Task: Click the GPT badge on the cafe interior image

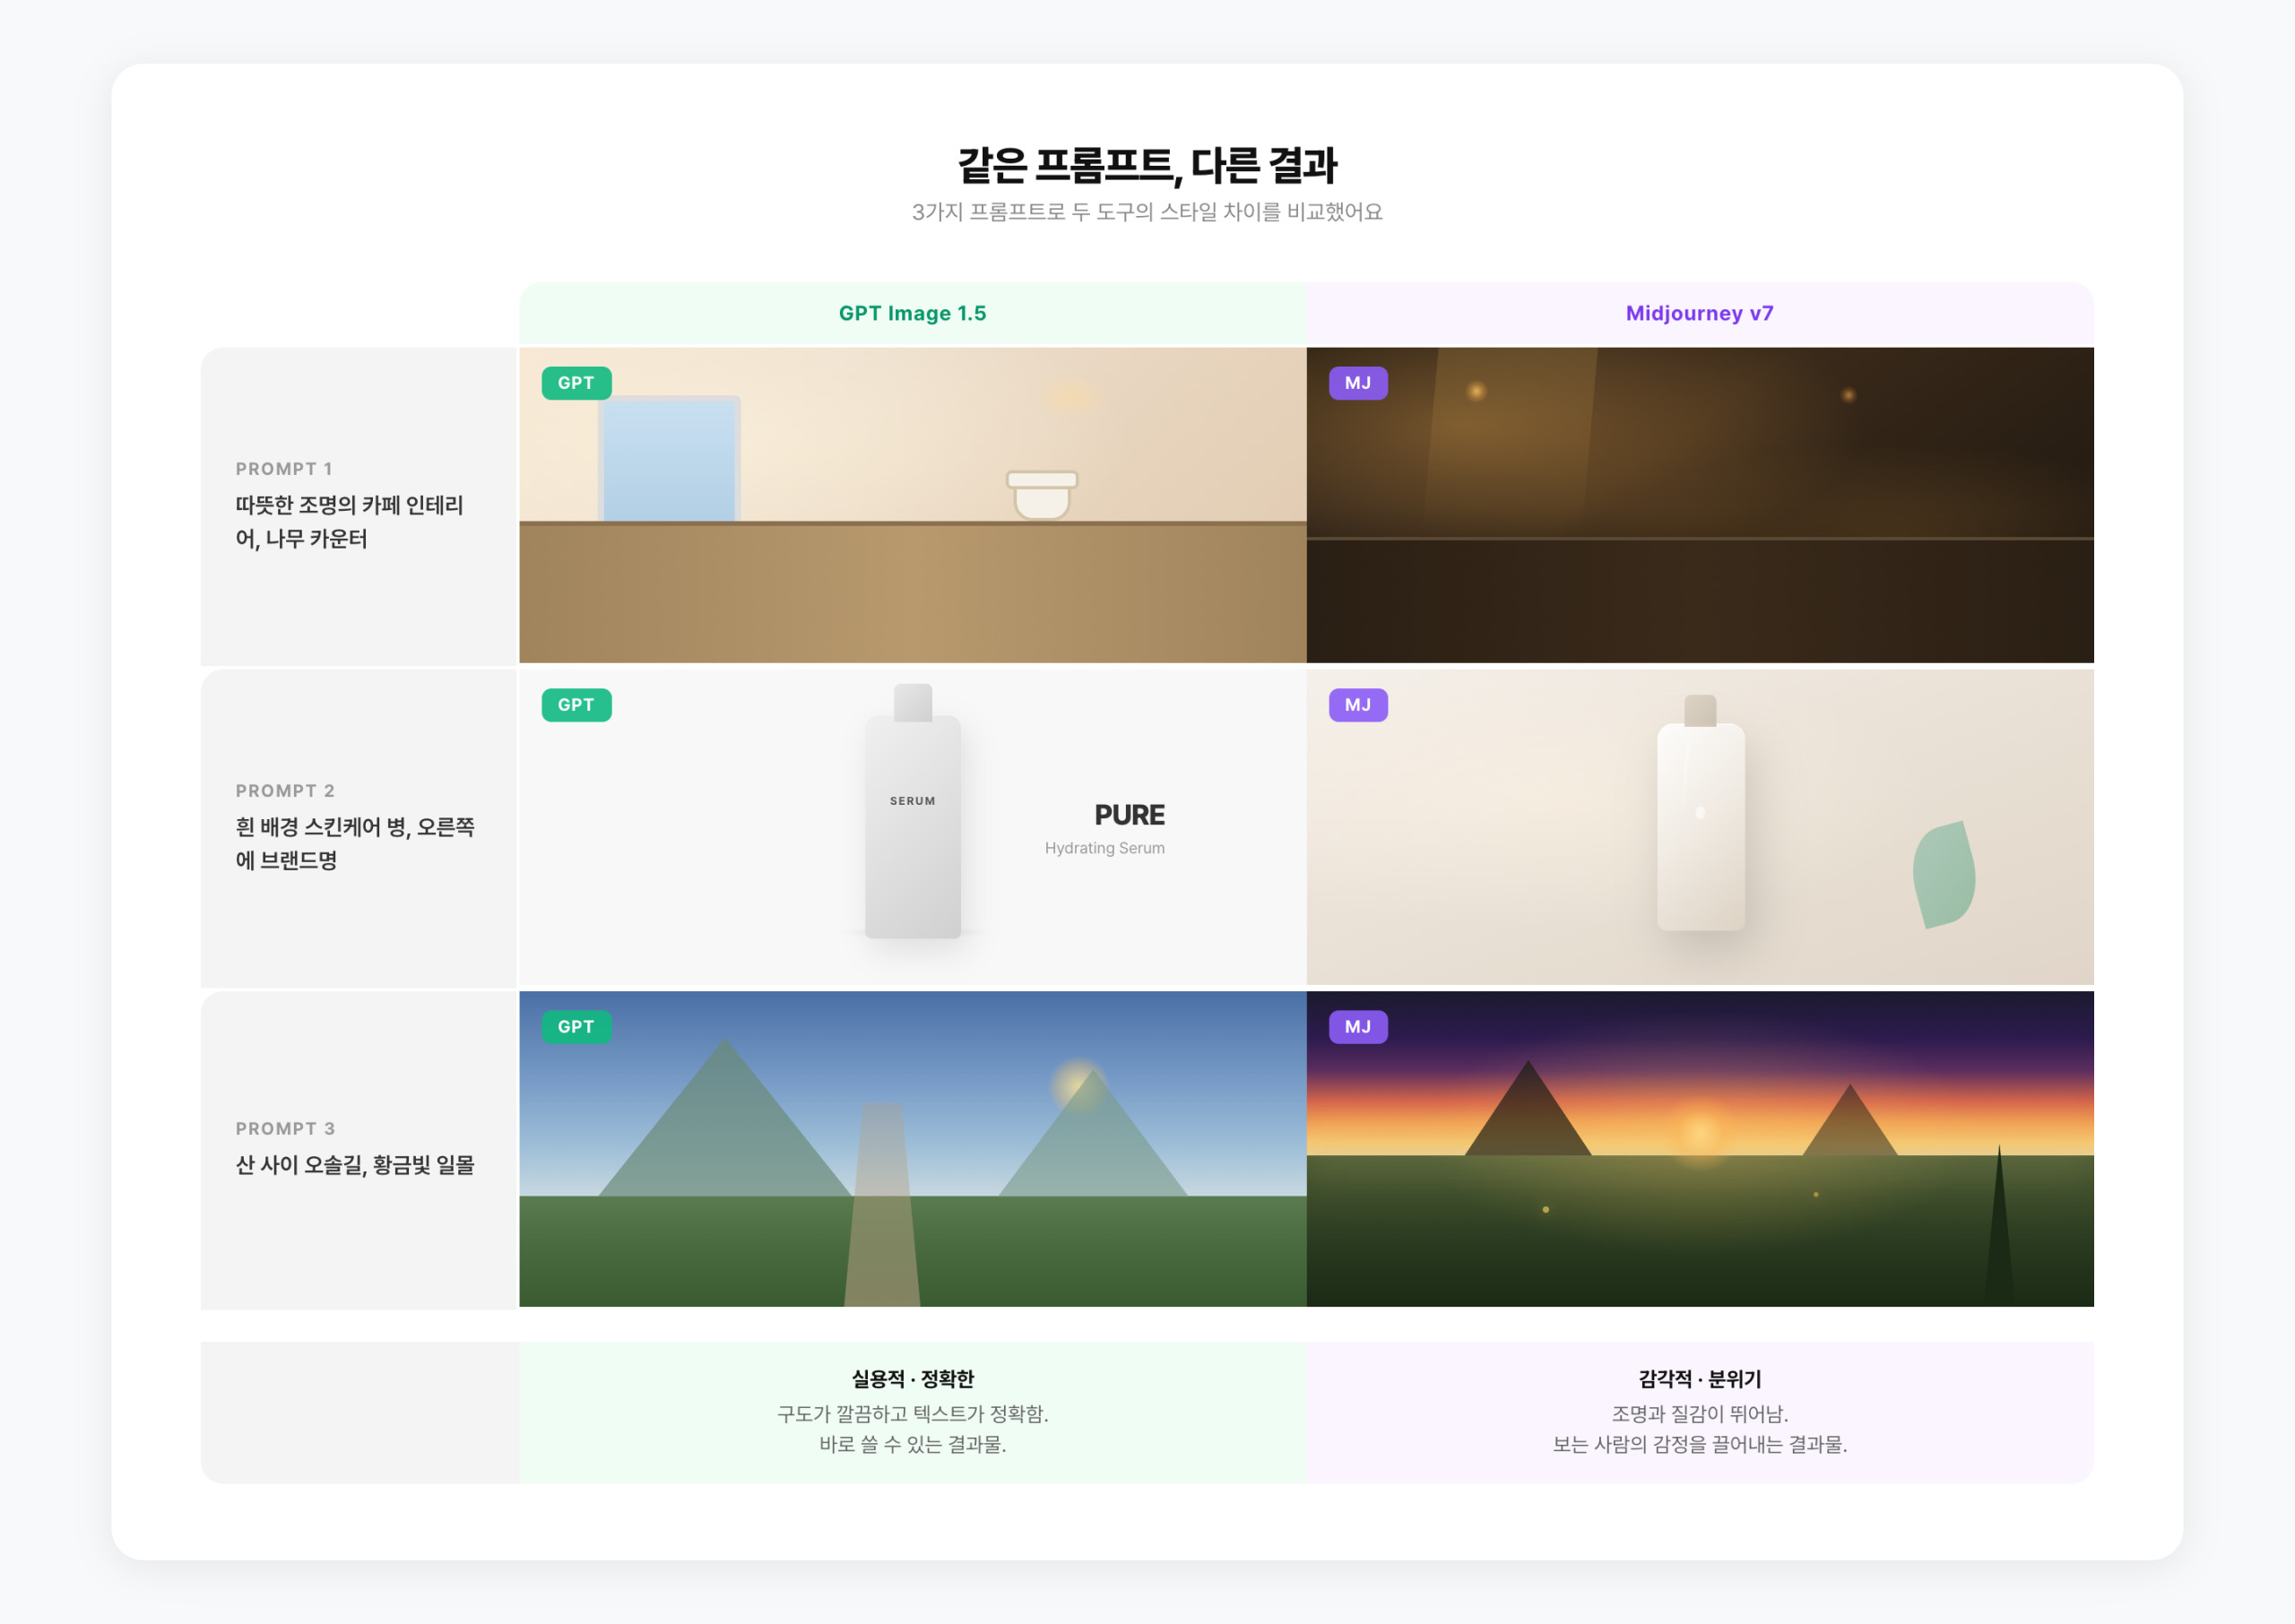Action: [576, 383]
